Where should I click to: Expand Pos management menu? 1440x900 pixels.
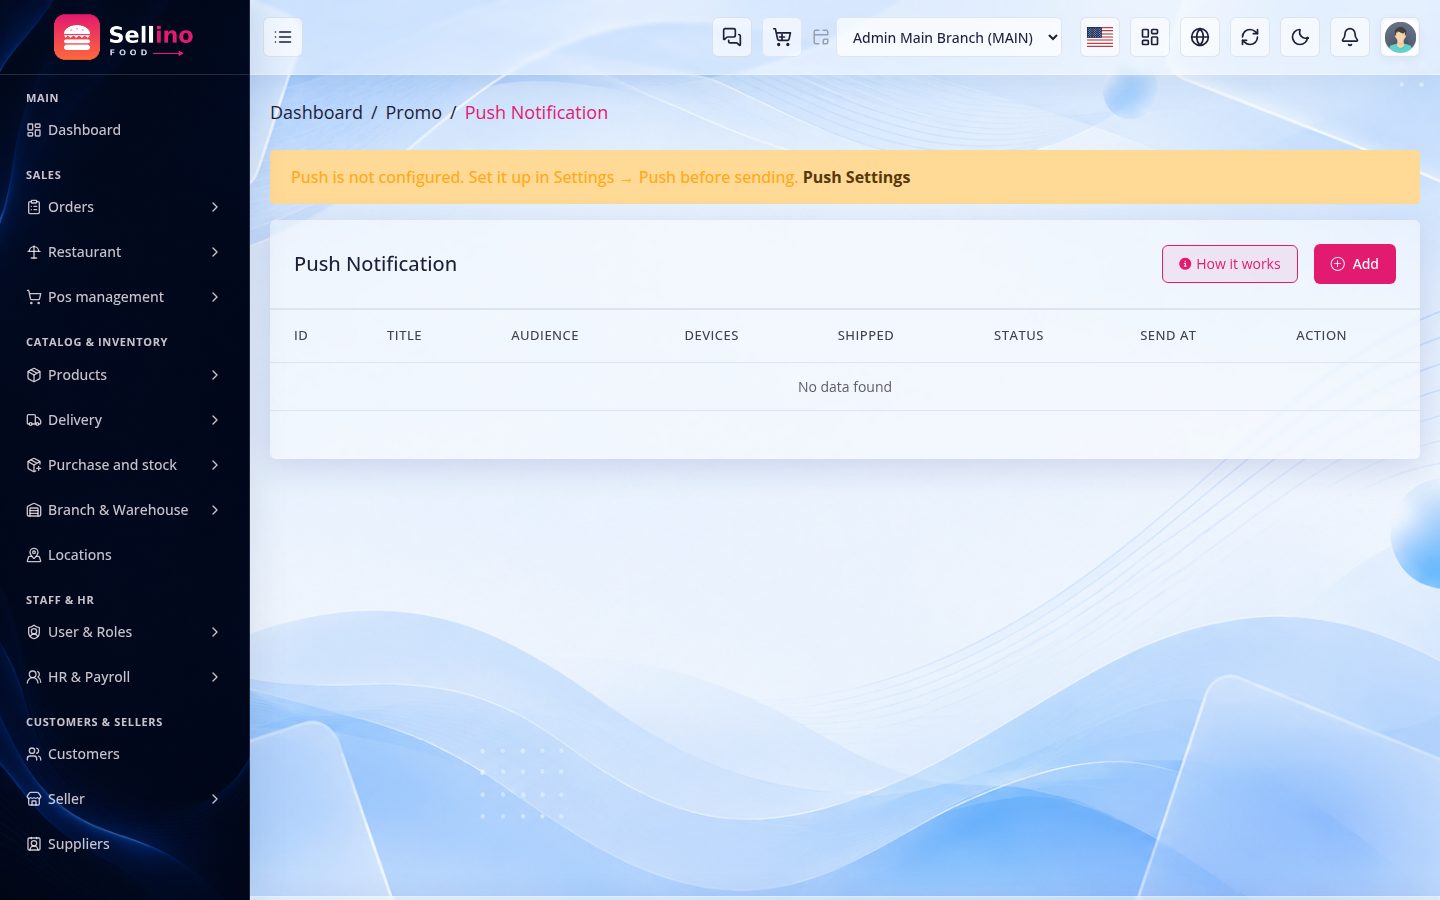pos(124,297)
